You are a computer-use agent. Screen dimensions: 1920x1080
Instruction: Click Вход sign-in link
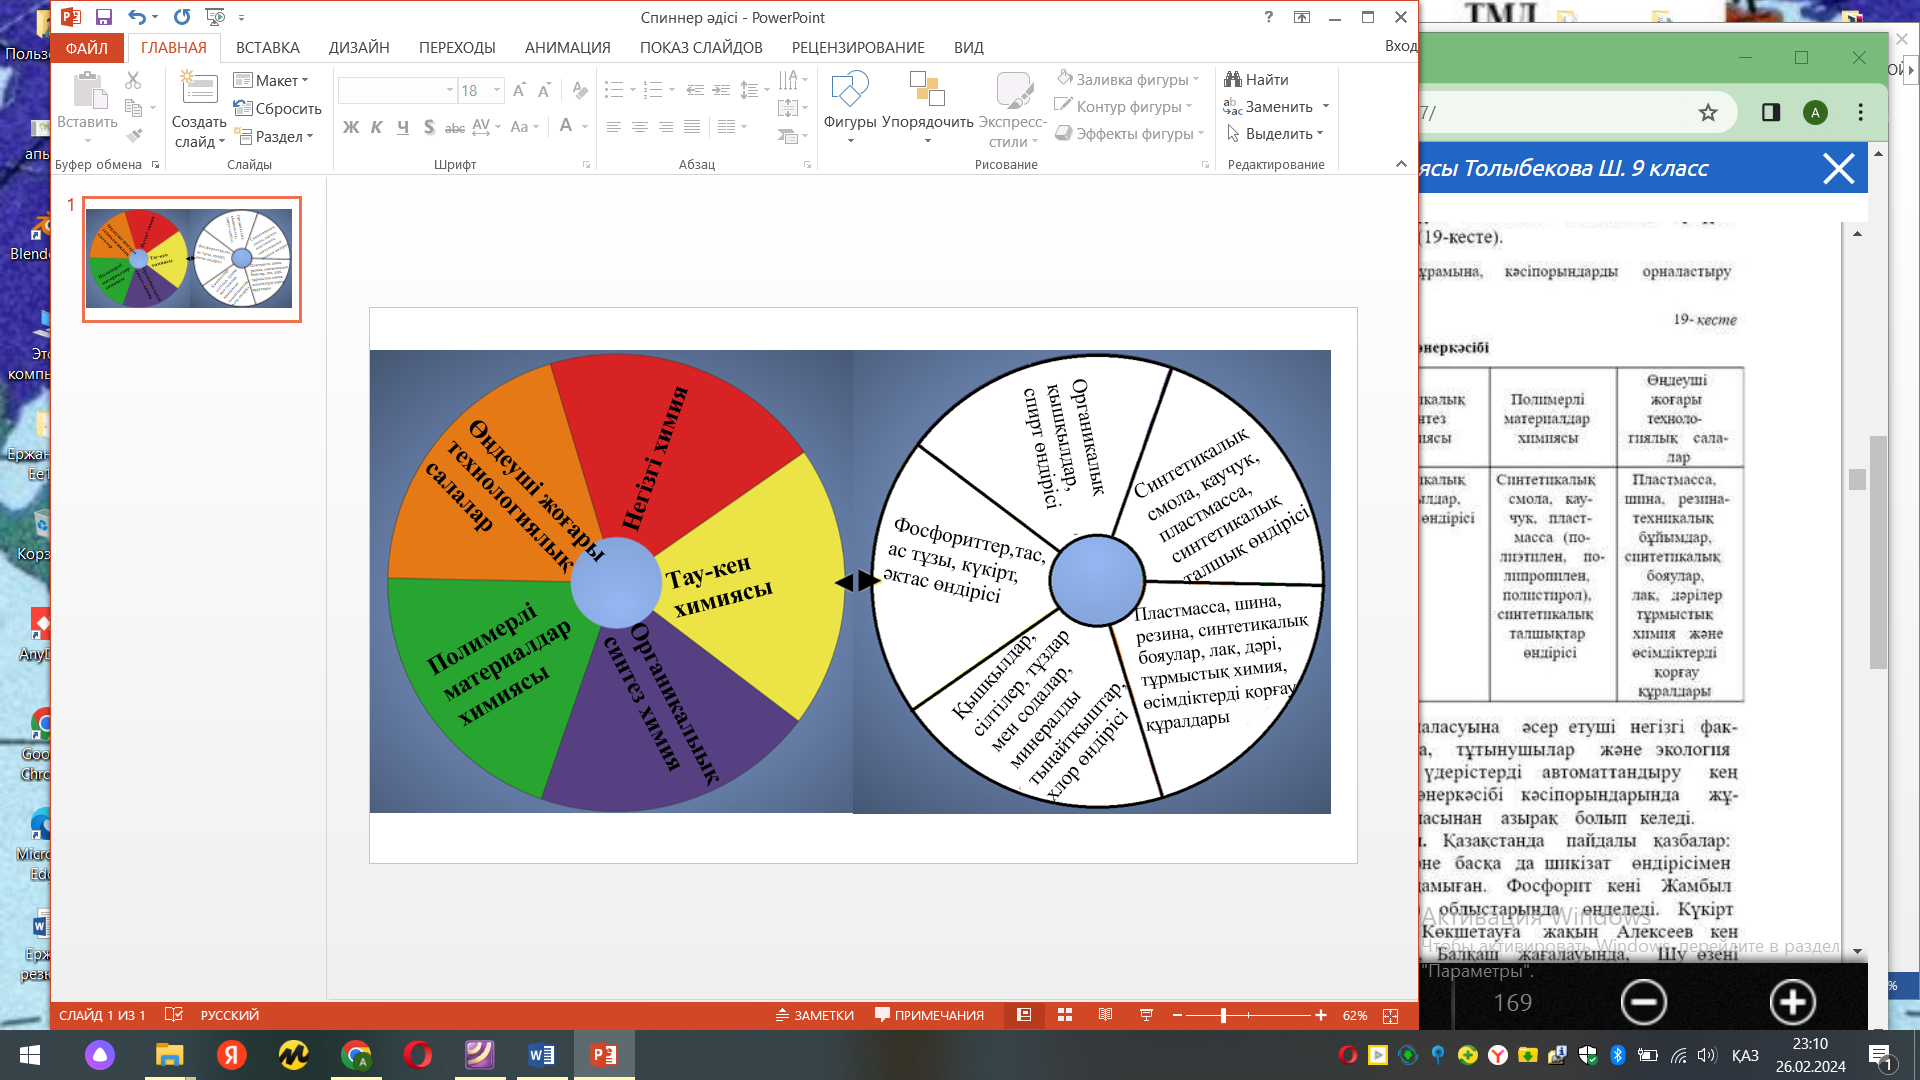point(1401,46)
